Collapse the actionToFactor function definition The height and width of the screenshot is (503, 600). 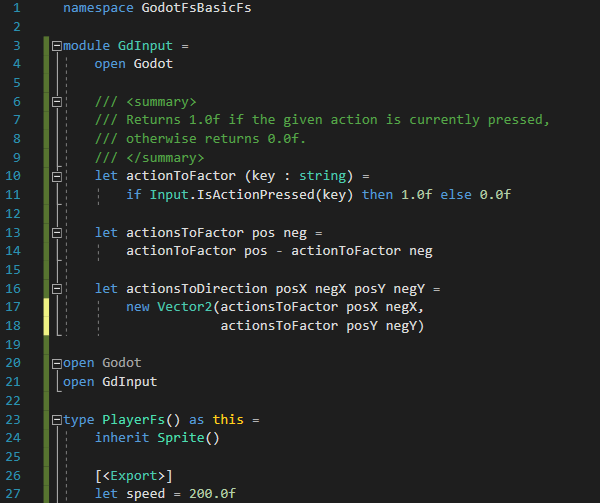56,176
